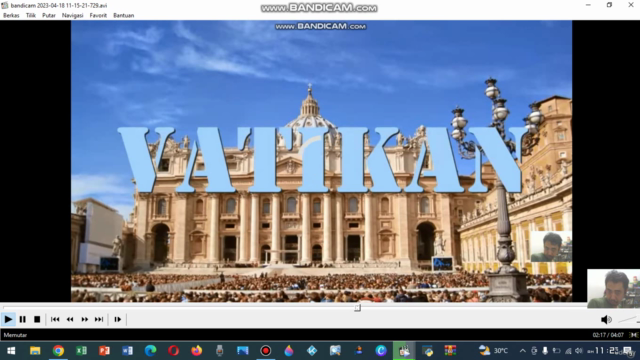Open the battery status tray icon
This screenshot has height=360, width=640.
tap(556, 351)
